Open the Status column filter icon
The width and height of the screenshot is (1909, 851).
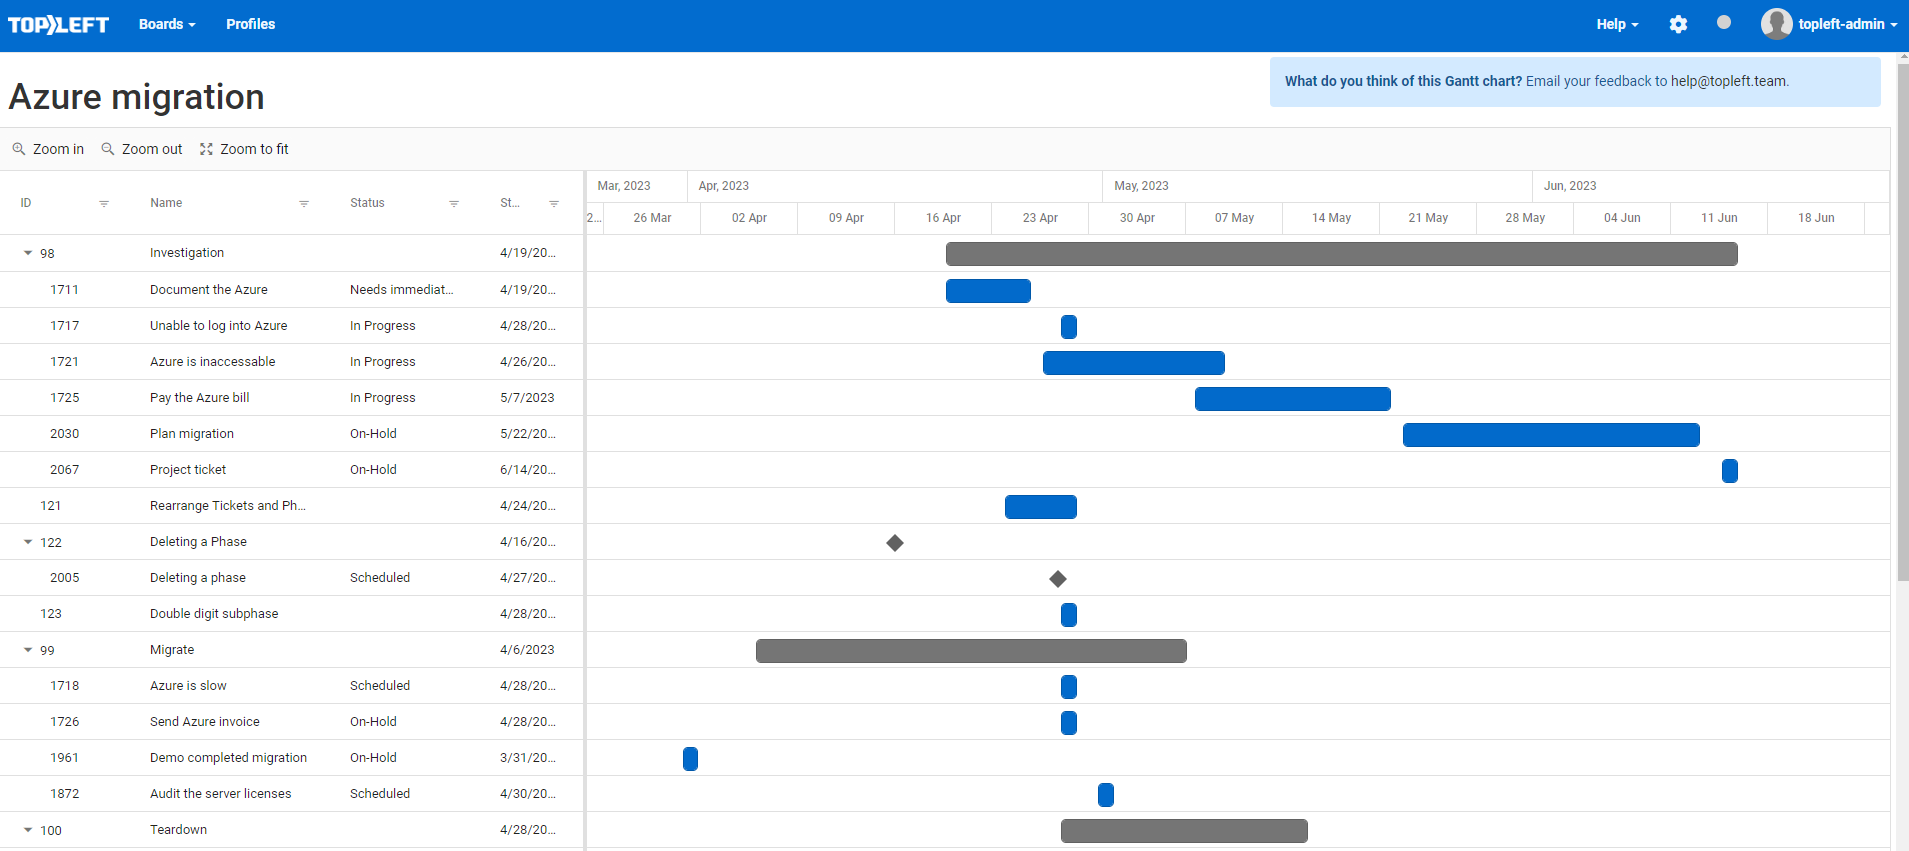[453, 204]
